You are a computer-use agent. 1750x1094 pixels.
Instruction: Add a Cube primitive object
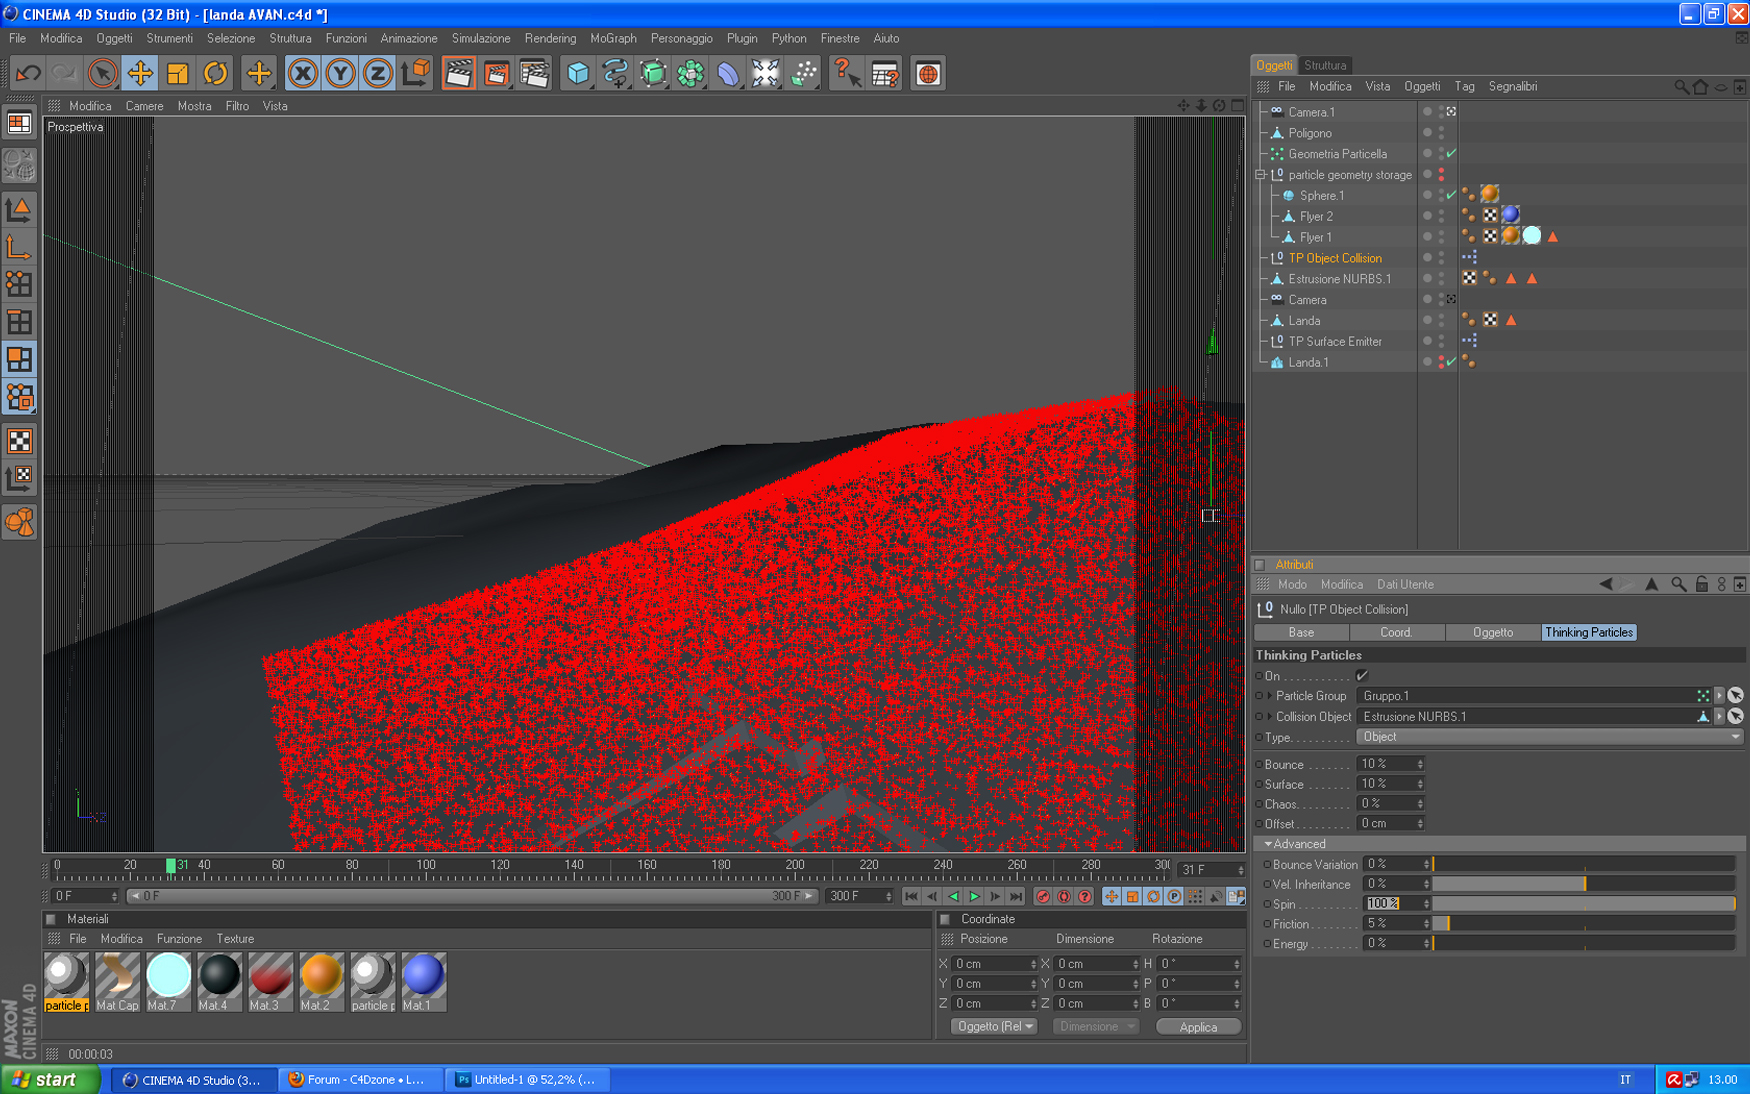[x=578, y=73]
